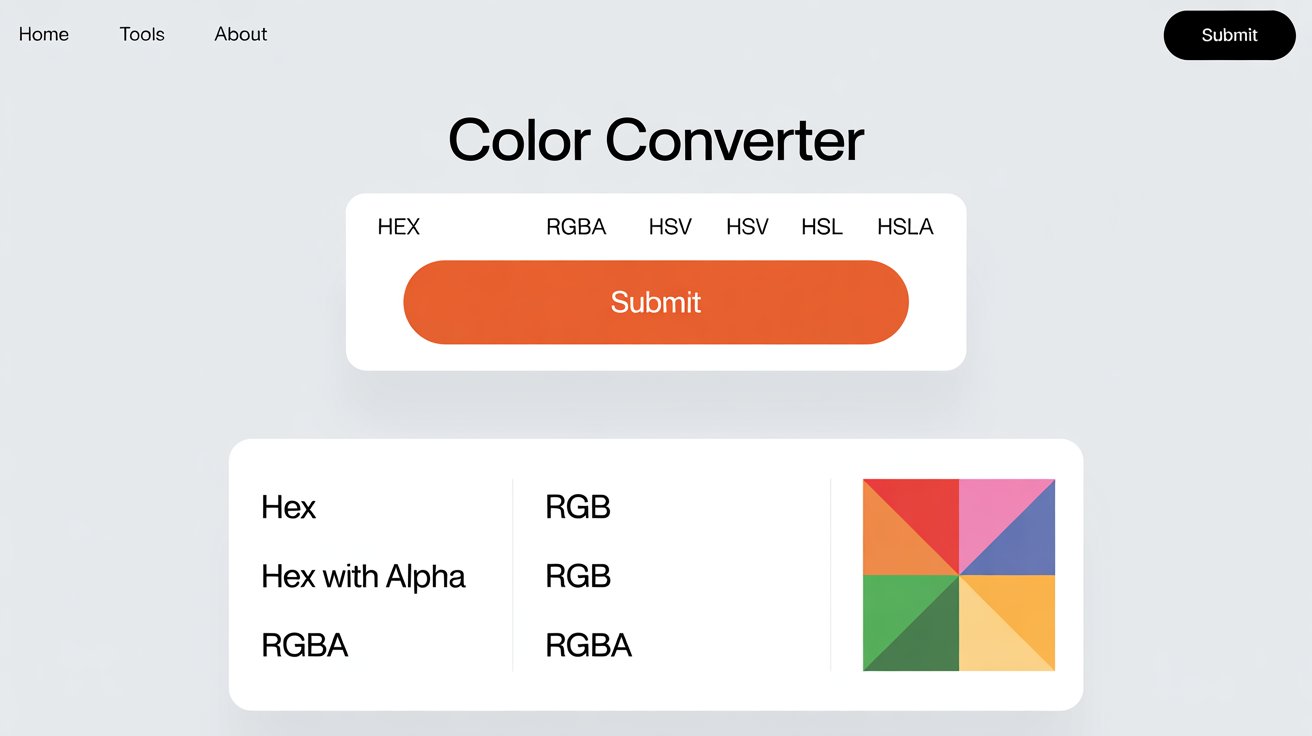Click the black Submit button in header
Image resolution: width=1312 pixels, height=736 pixels.
pyautogui.click(x=1229, y=35)
